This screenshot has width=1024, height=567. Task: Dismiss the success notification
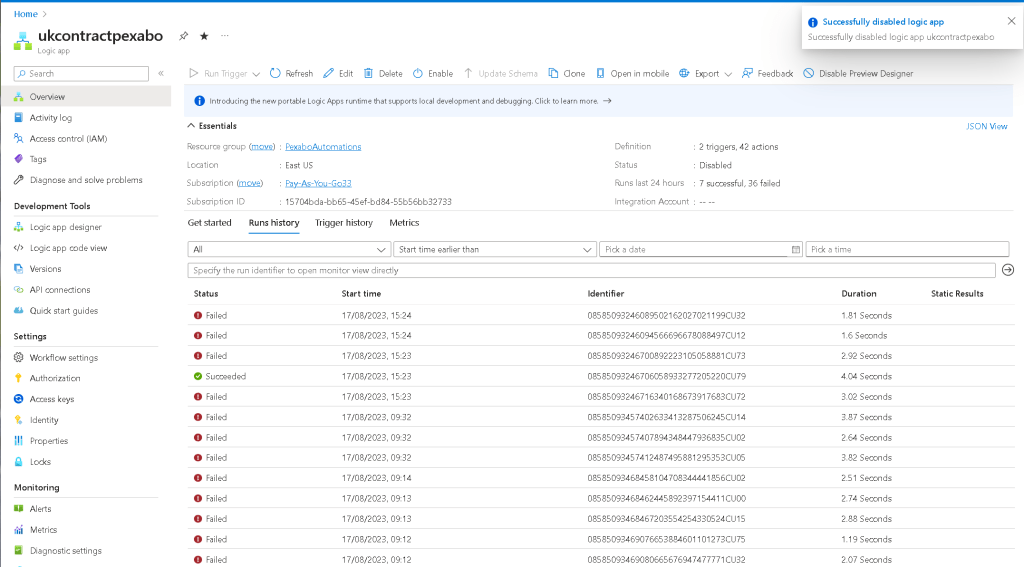coord(1012,21)
